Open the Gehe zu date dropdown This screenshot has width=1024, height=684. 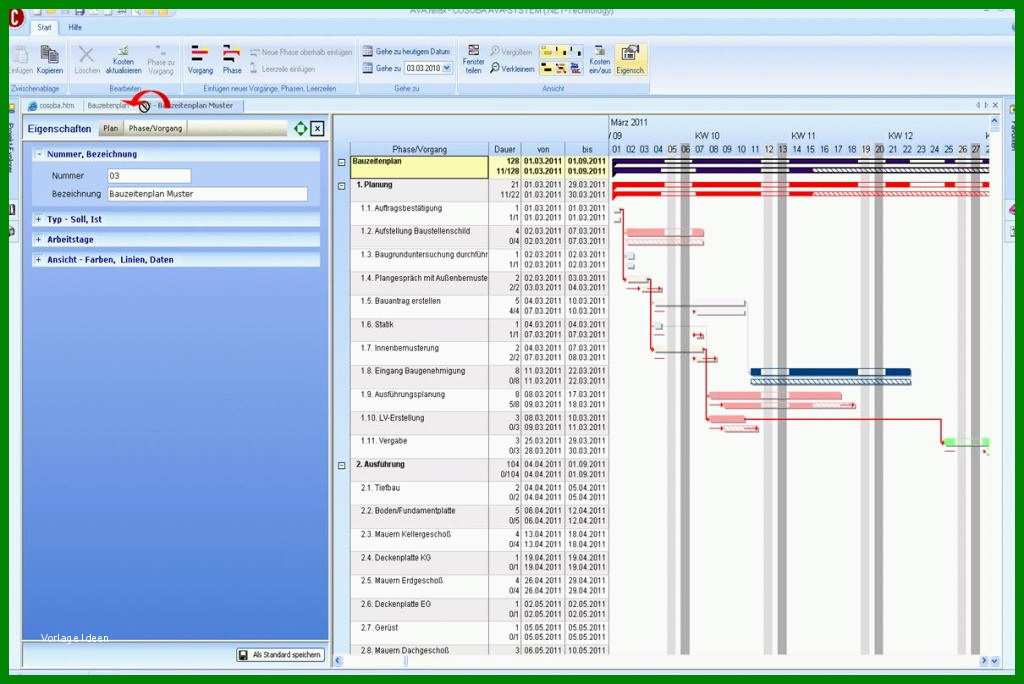tap(447, 68)
